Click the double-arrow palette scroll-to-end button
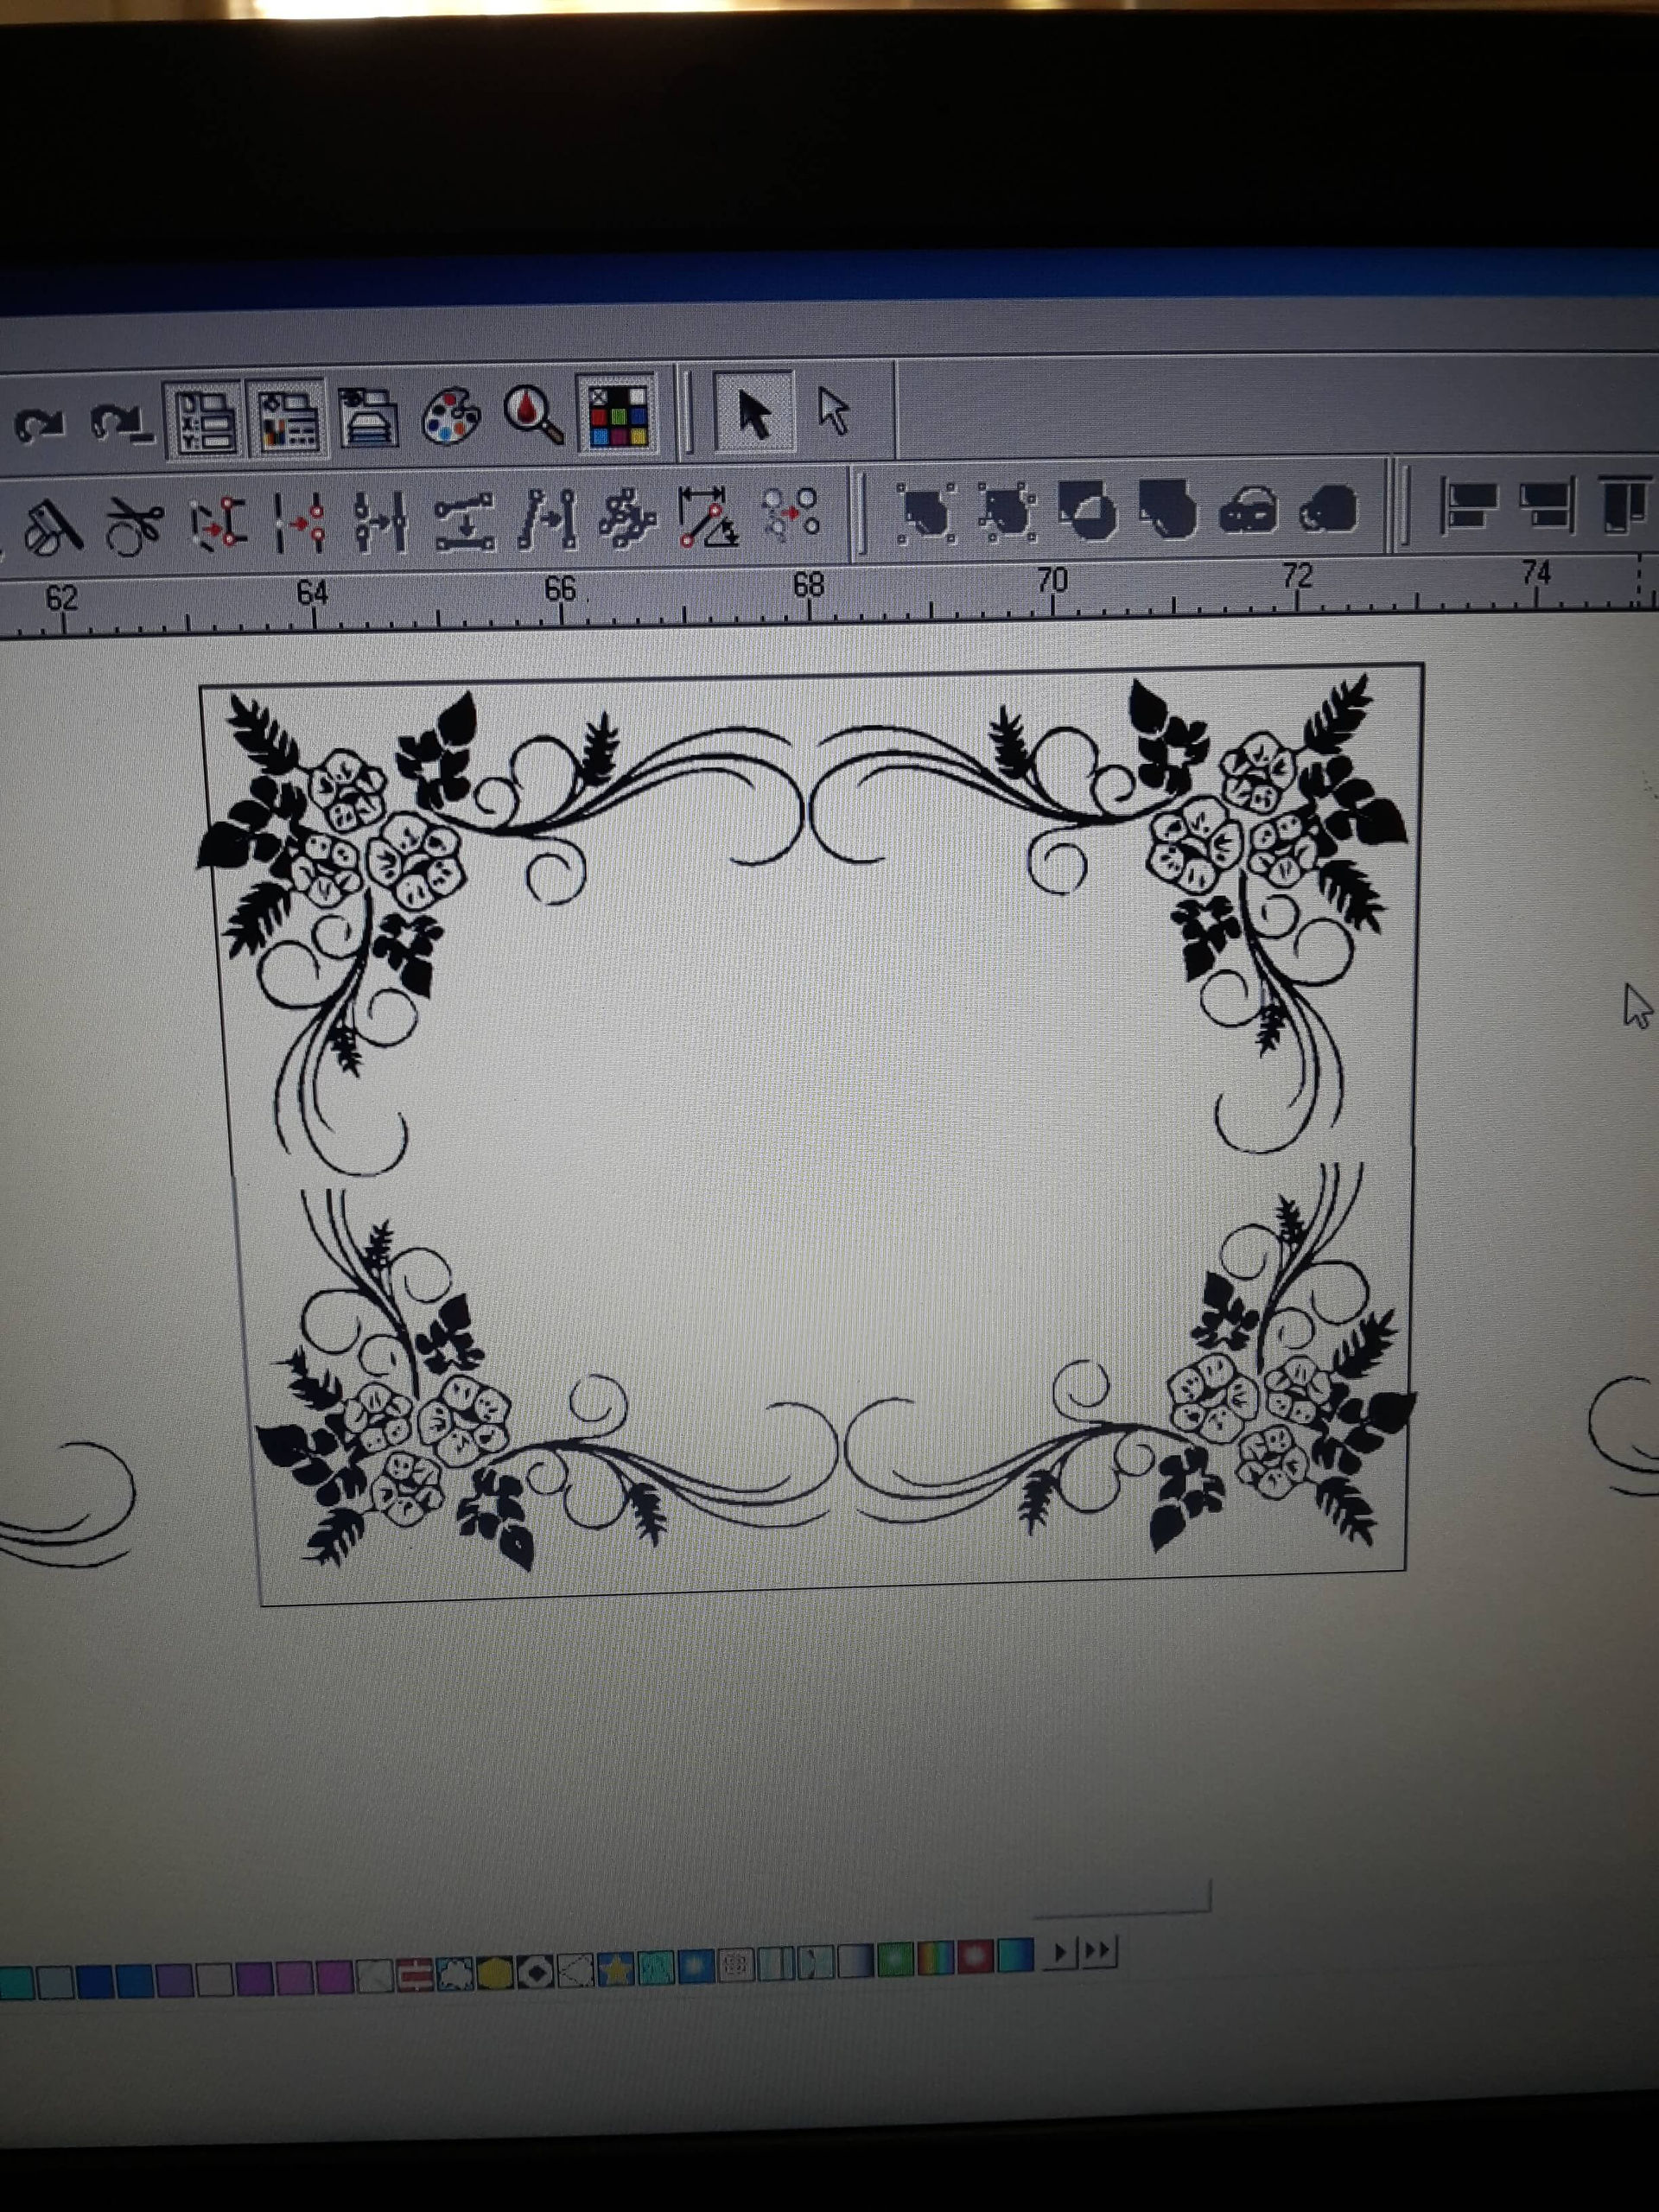1659x2212 pixels. click(1098, 1950)
